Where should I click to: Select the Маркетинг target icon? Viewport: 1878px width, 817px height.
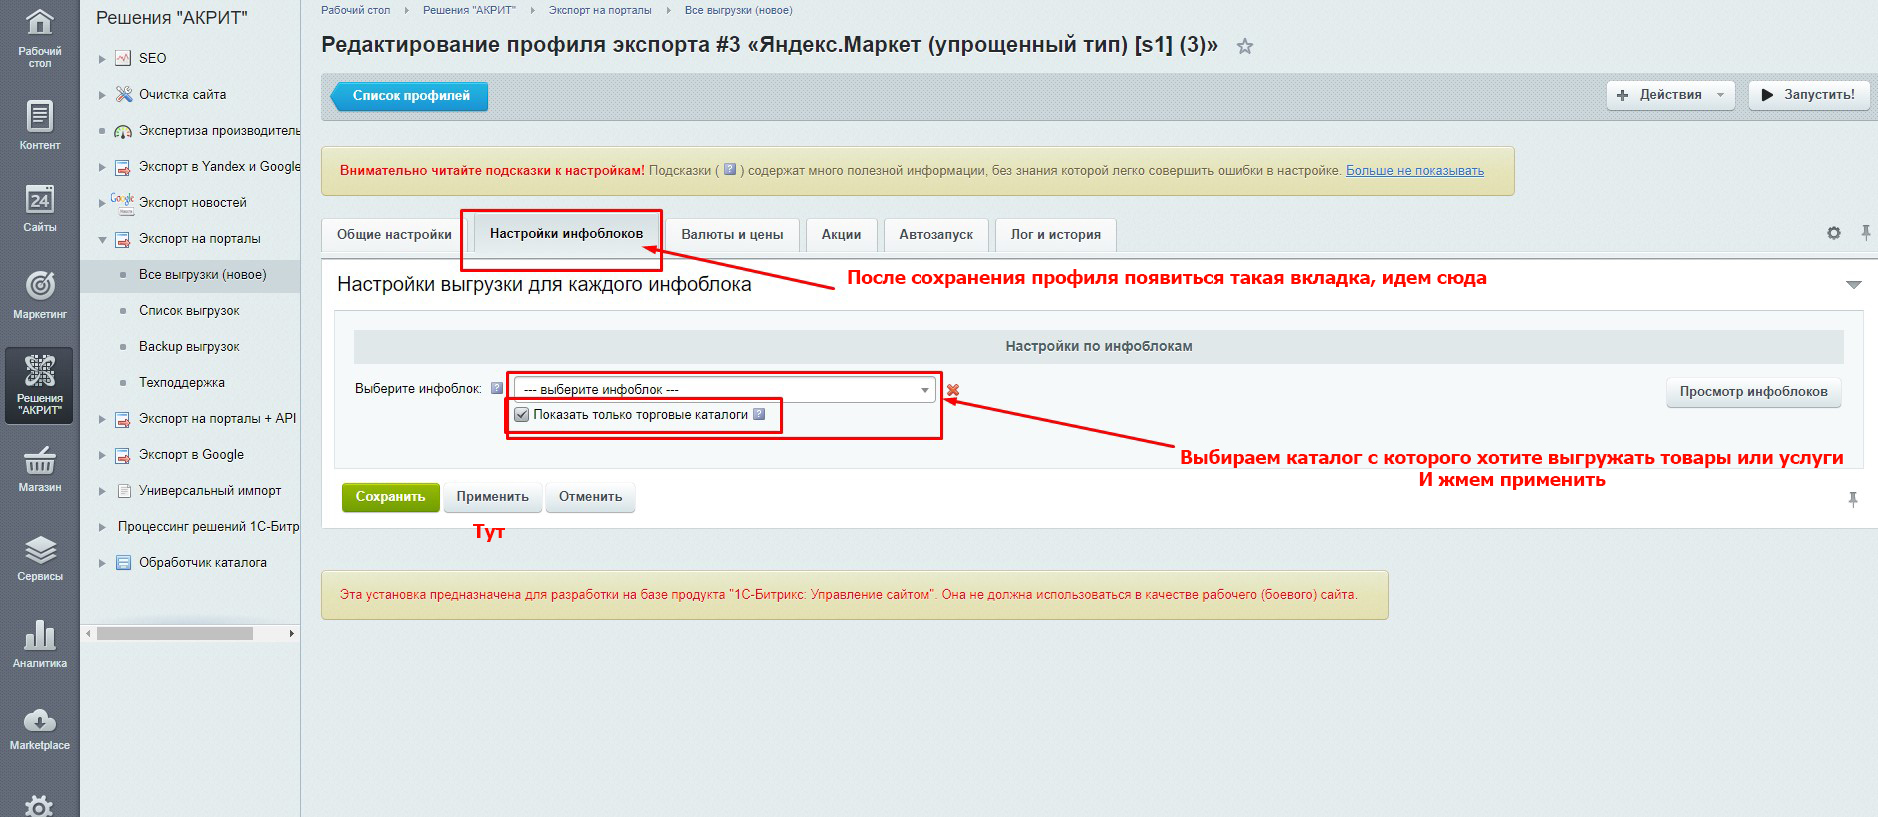tap(39, 294)
